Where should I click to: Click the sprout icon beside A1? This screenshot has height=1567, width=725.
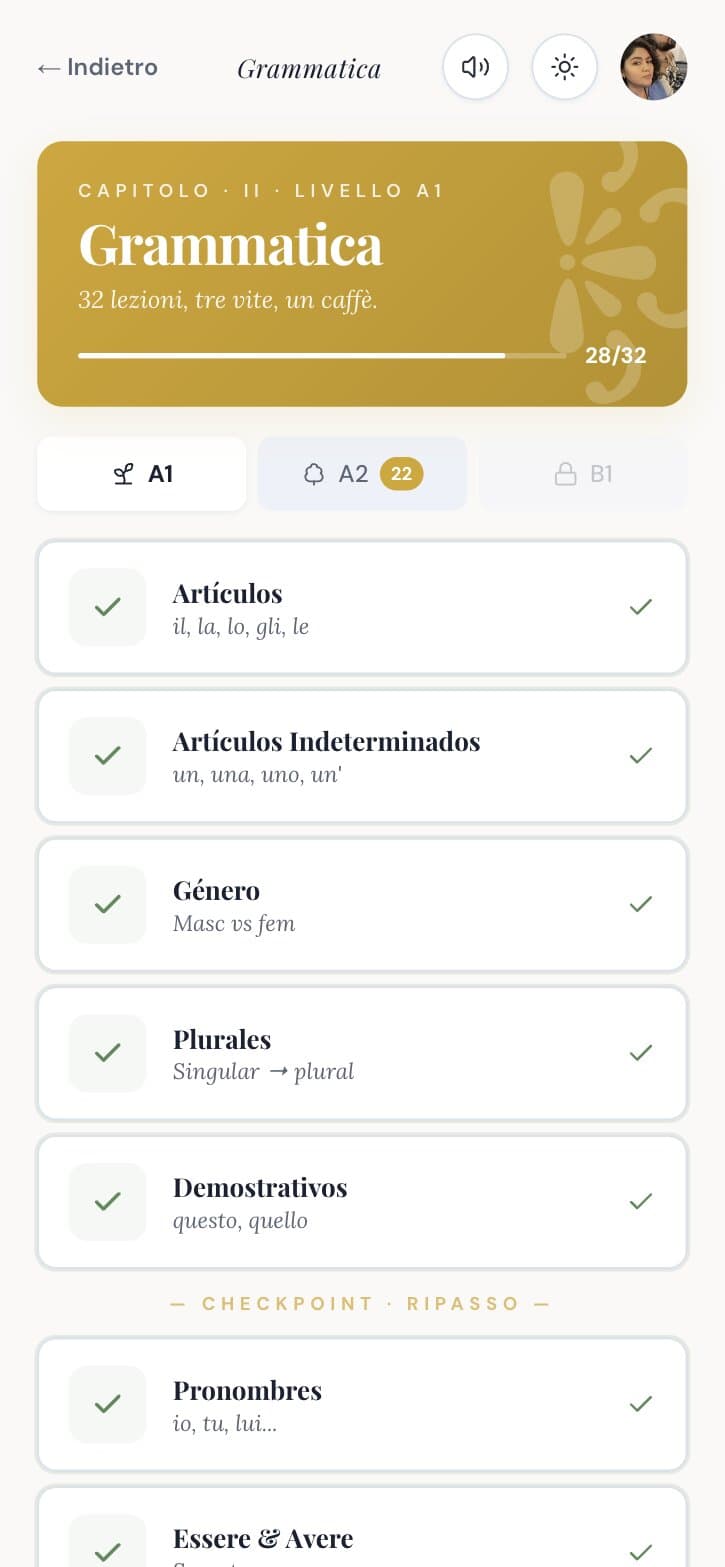pyautogui.click(x=122, y=474)
